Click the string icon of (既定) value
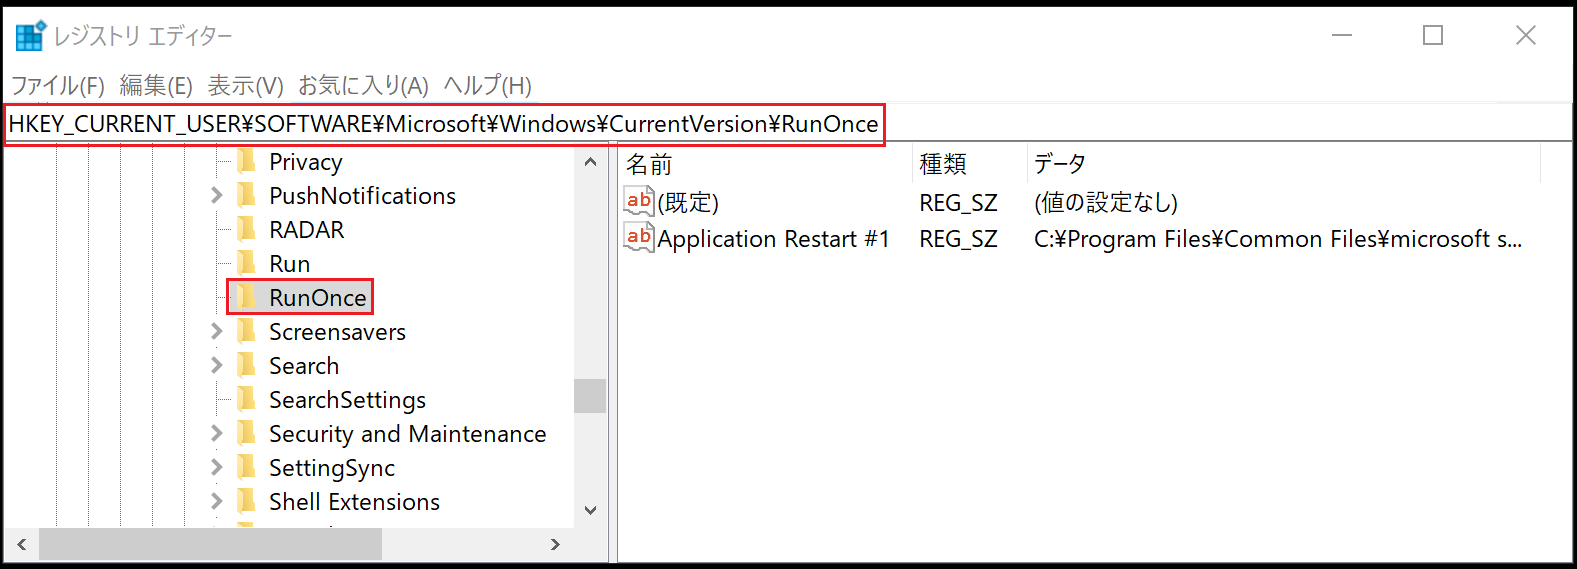 pyautogui.click(x=639, y=201)
